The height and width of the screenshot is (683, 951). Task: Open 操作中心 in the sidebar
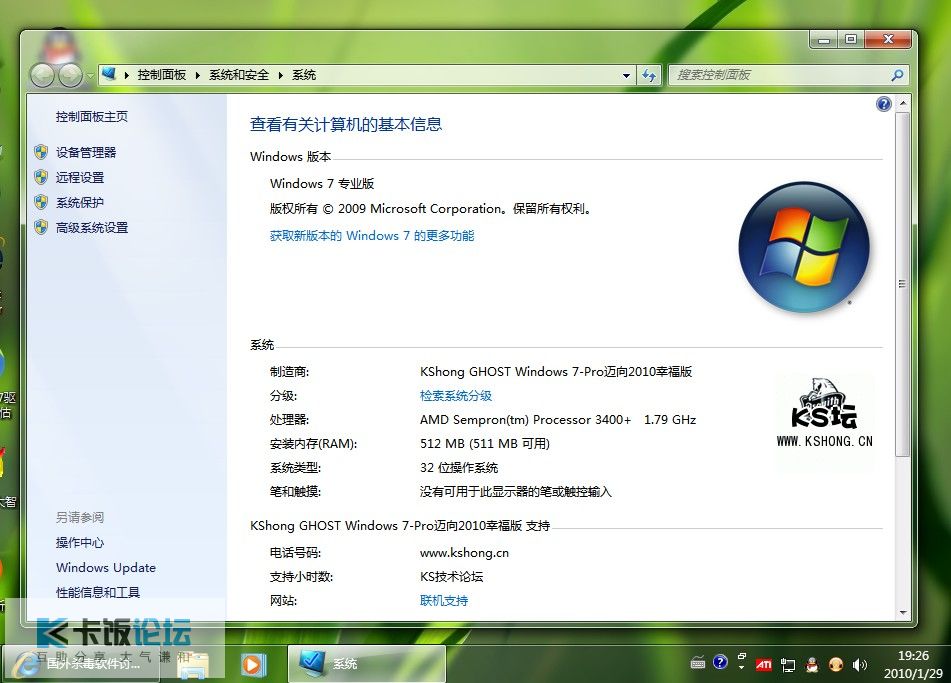point(79,542)
